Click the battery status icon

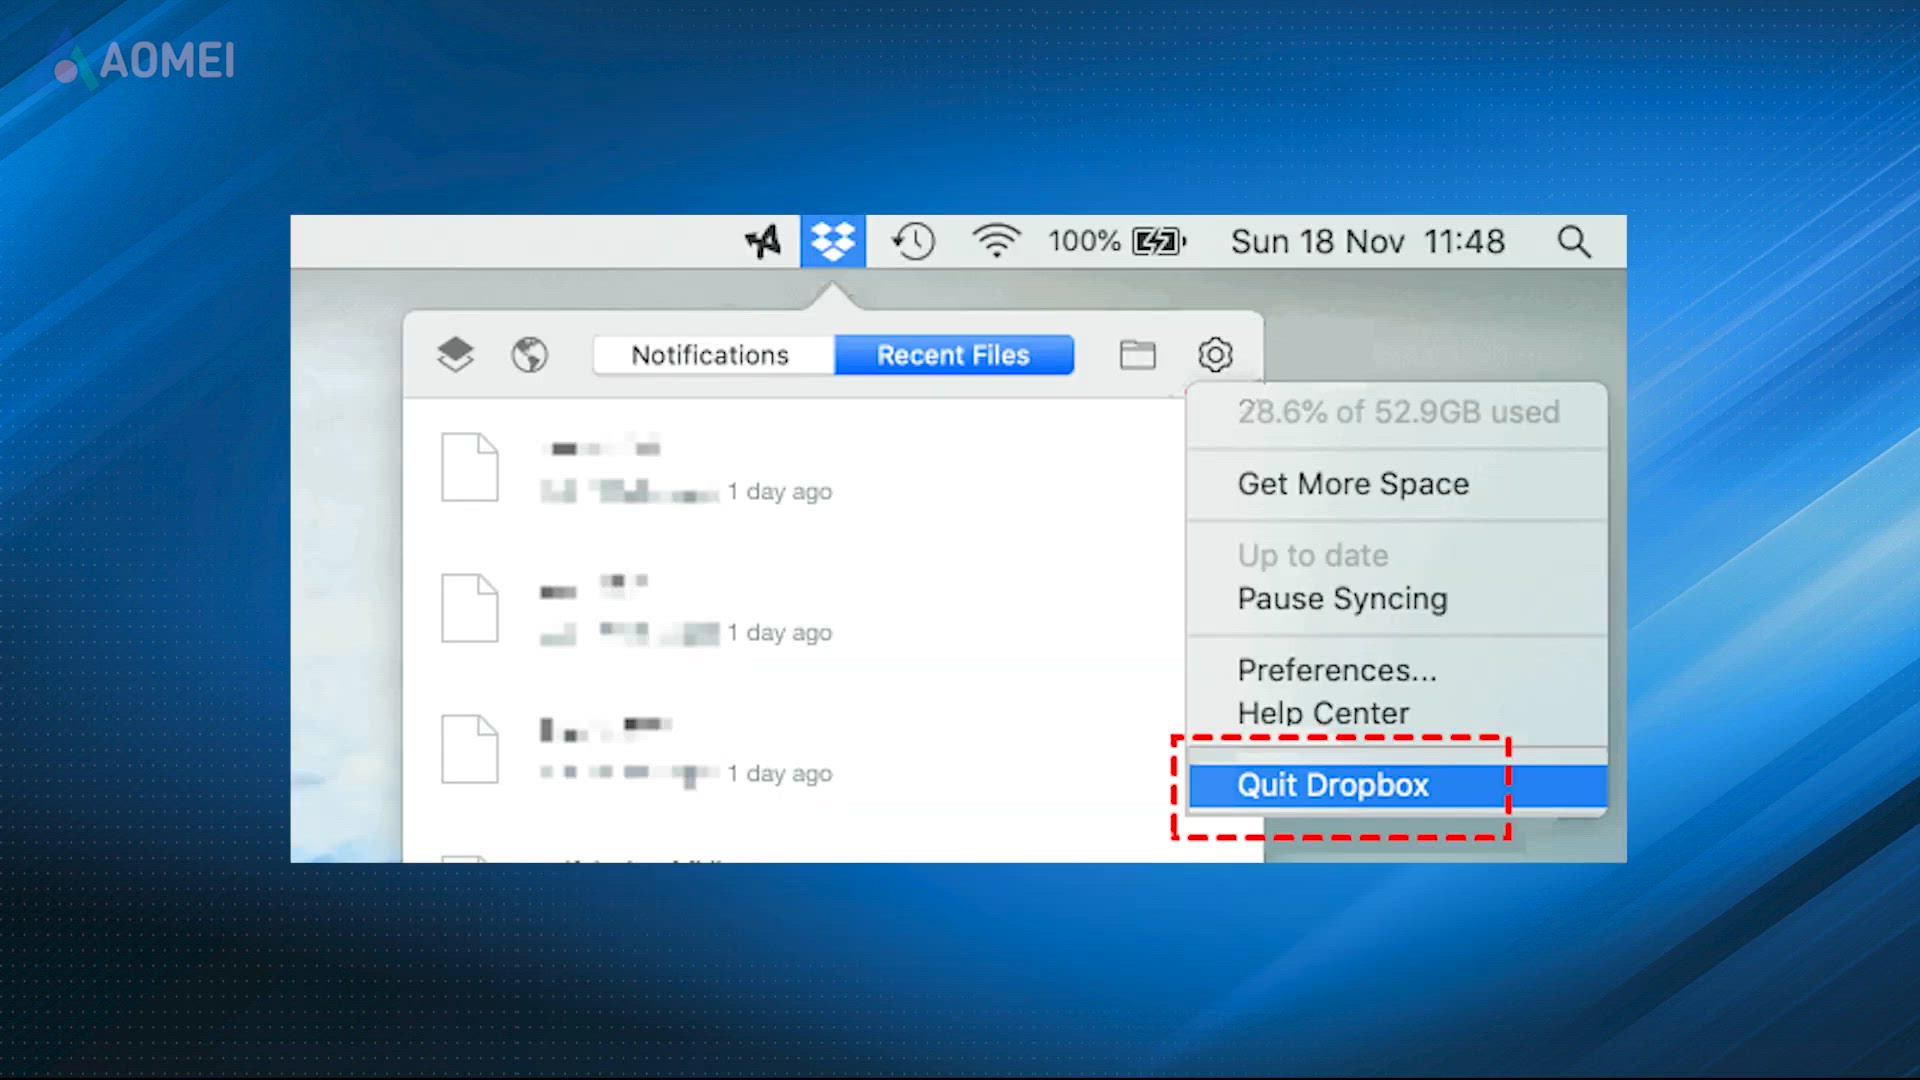(x=1159, y=241)
